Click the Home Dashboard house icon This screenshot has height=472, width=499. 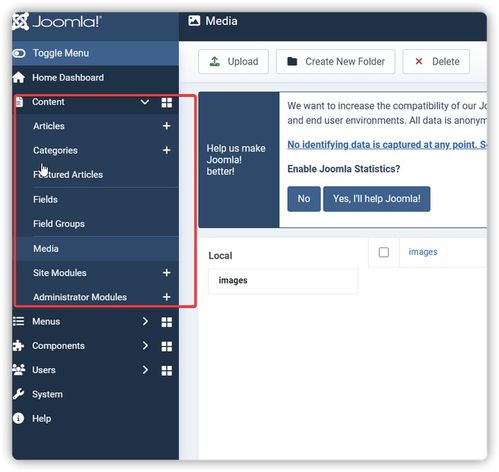pyautogui.click(x=19, y=78)
